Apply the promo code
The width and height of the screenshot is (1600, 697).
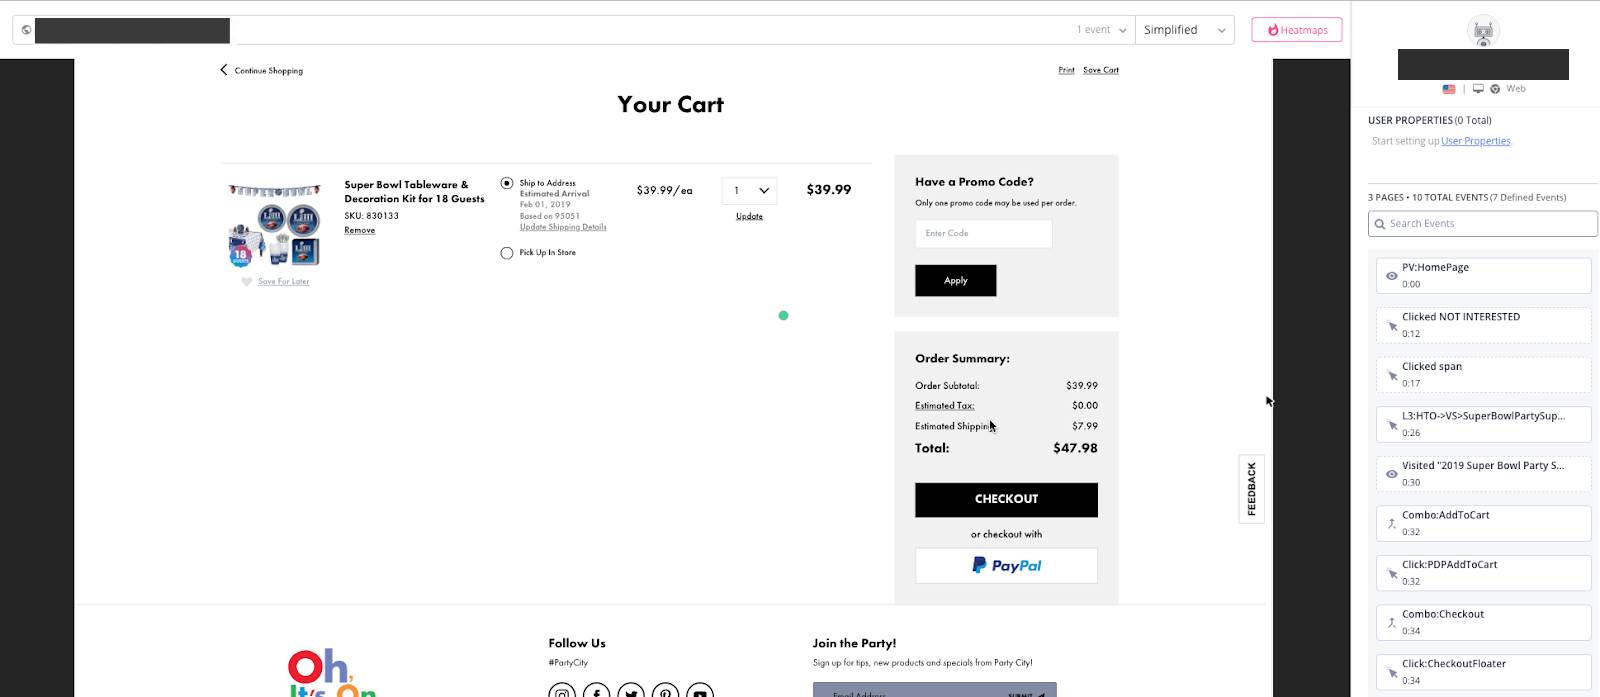tap(956, 281)
